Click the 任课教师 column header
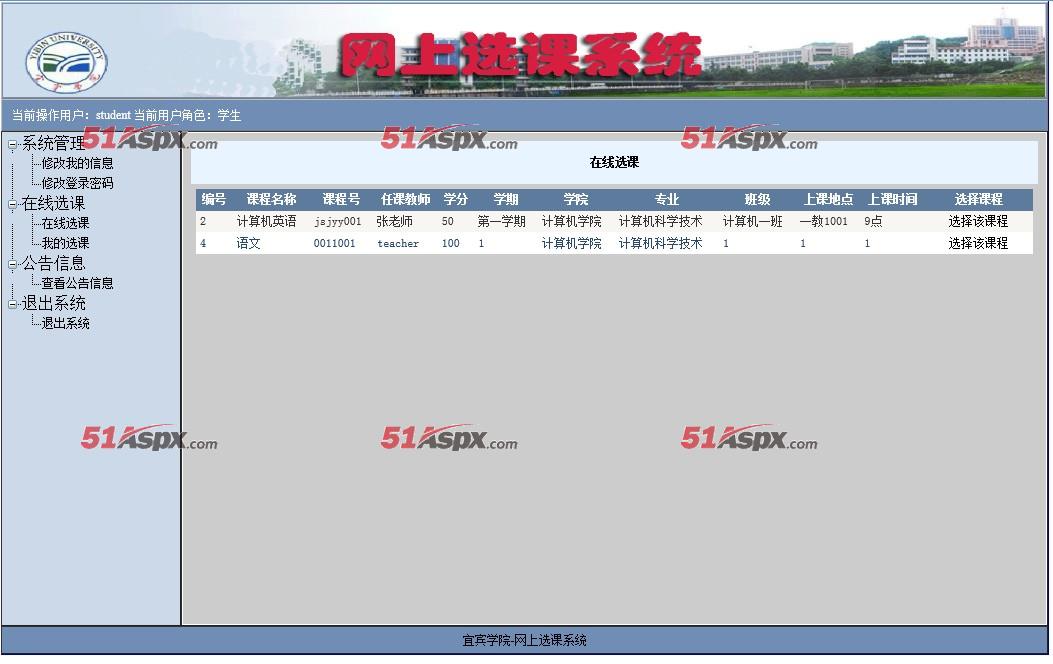Image resolution: width=1053 pixels, height=664 pixels. pos(406,199)
